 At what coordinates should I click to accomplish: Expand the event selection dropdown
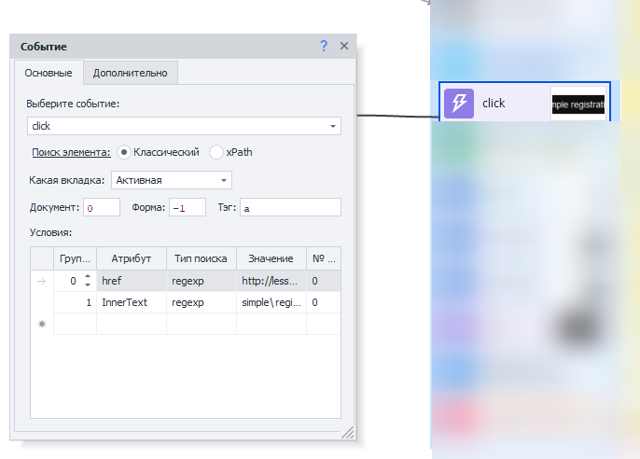click(332, 126)
